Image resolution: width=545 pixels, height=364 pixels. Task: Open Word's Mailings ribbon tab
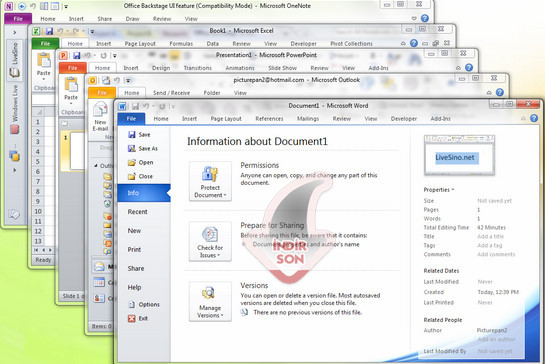308,119
